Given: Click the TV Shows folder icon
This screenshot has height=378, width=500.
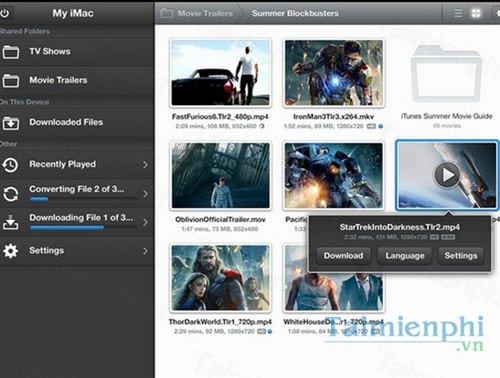Looking at the screenshot, I should tap(11, 52).
